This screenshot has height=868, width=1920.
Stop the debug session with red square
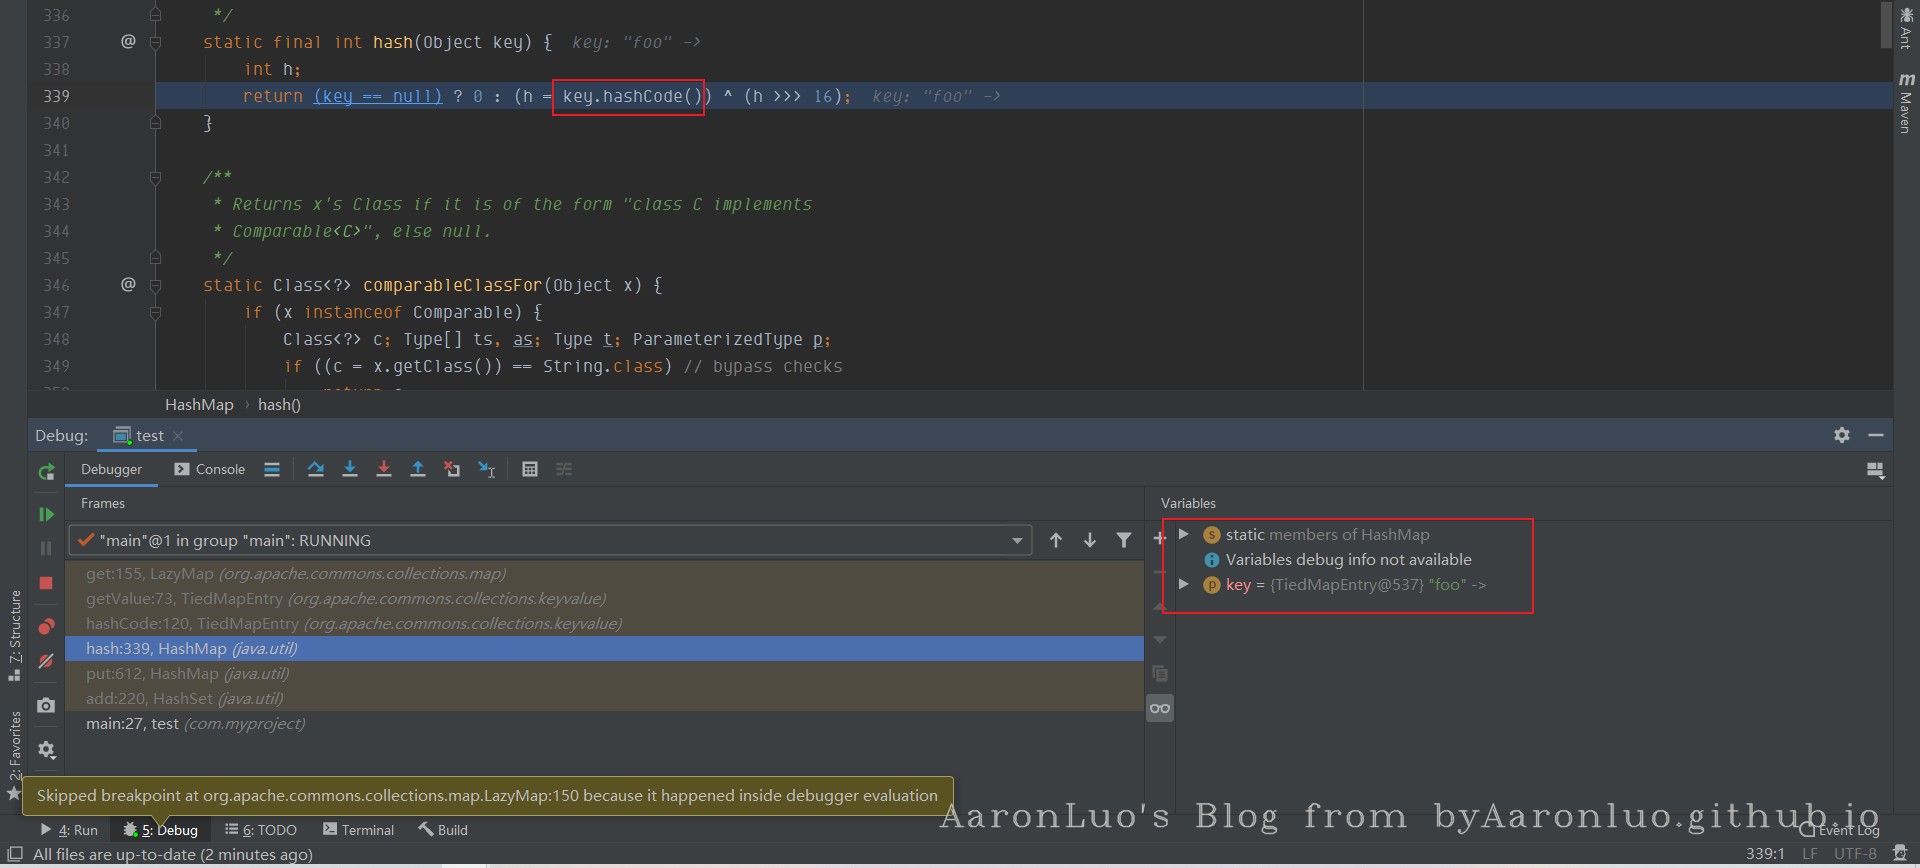(x=46, y=583)
